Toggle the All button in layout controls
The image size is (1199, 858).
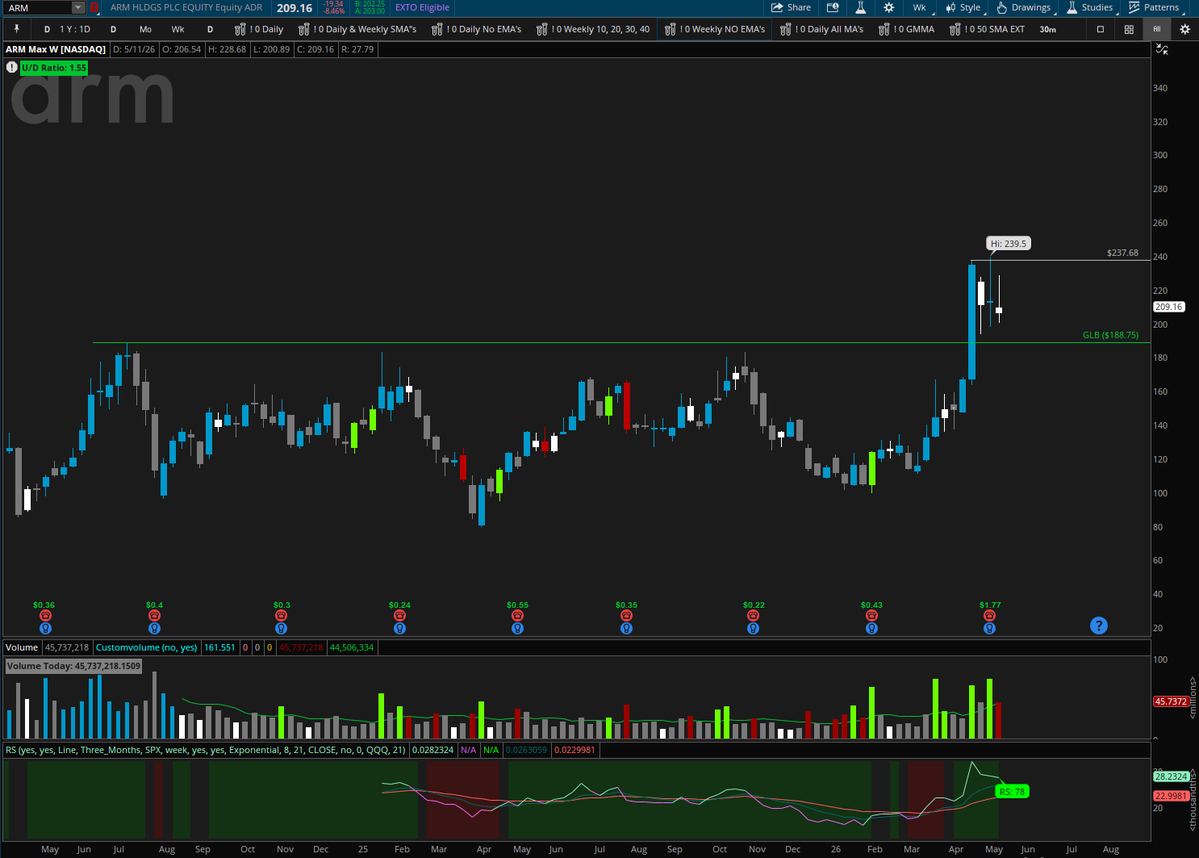(x=1157, y=29)
